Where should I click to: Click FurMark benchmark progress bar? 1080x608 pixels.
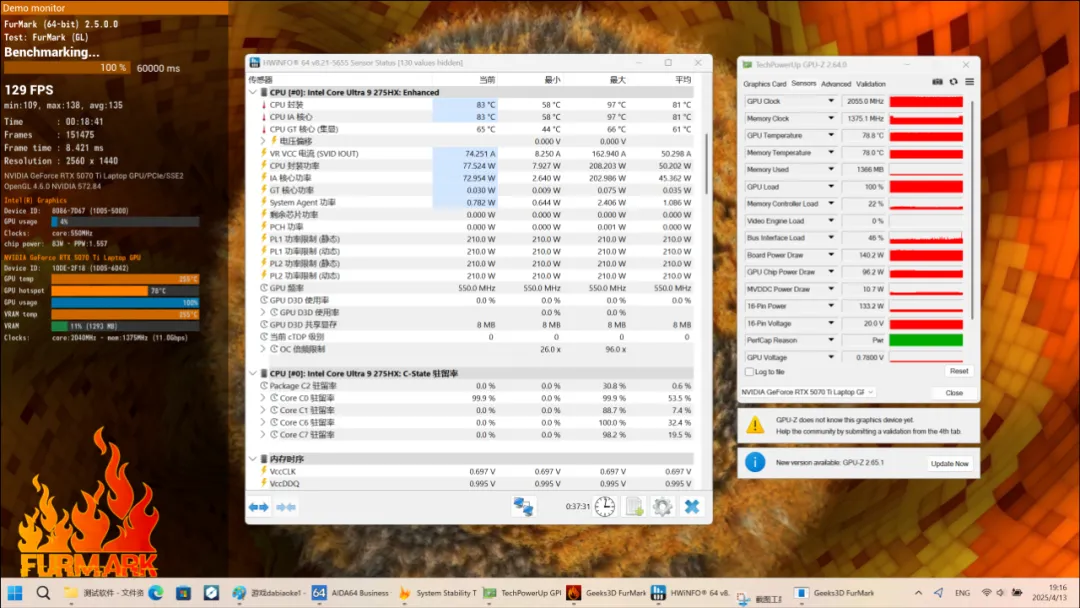tap(67, 67)
